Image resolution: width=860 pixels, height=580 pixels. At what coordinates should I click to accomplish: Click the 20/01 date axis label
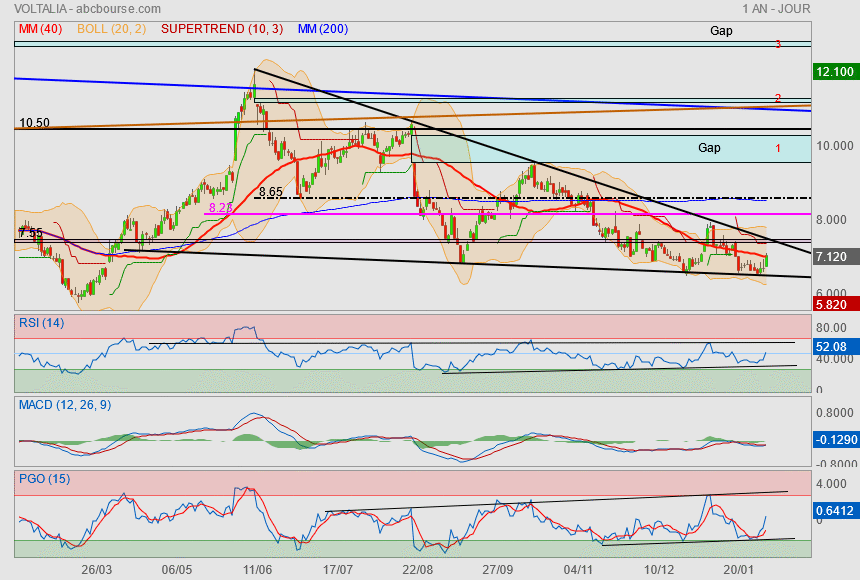tap(738, 570)
